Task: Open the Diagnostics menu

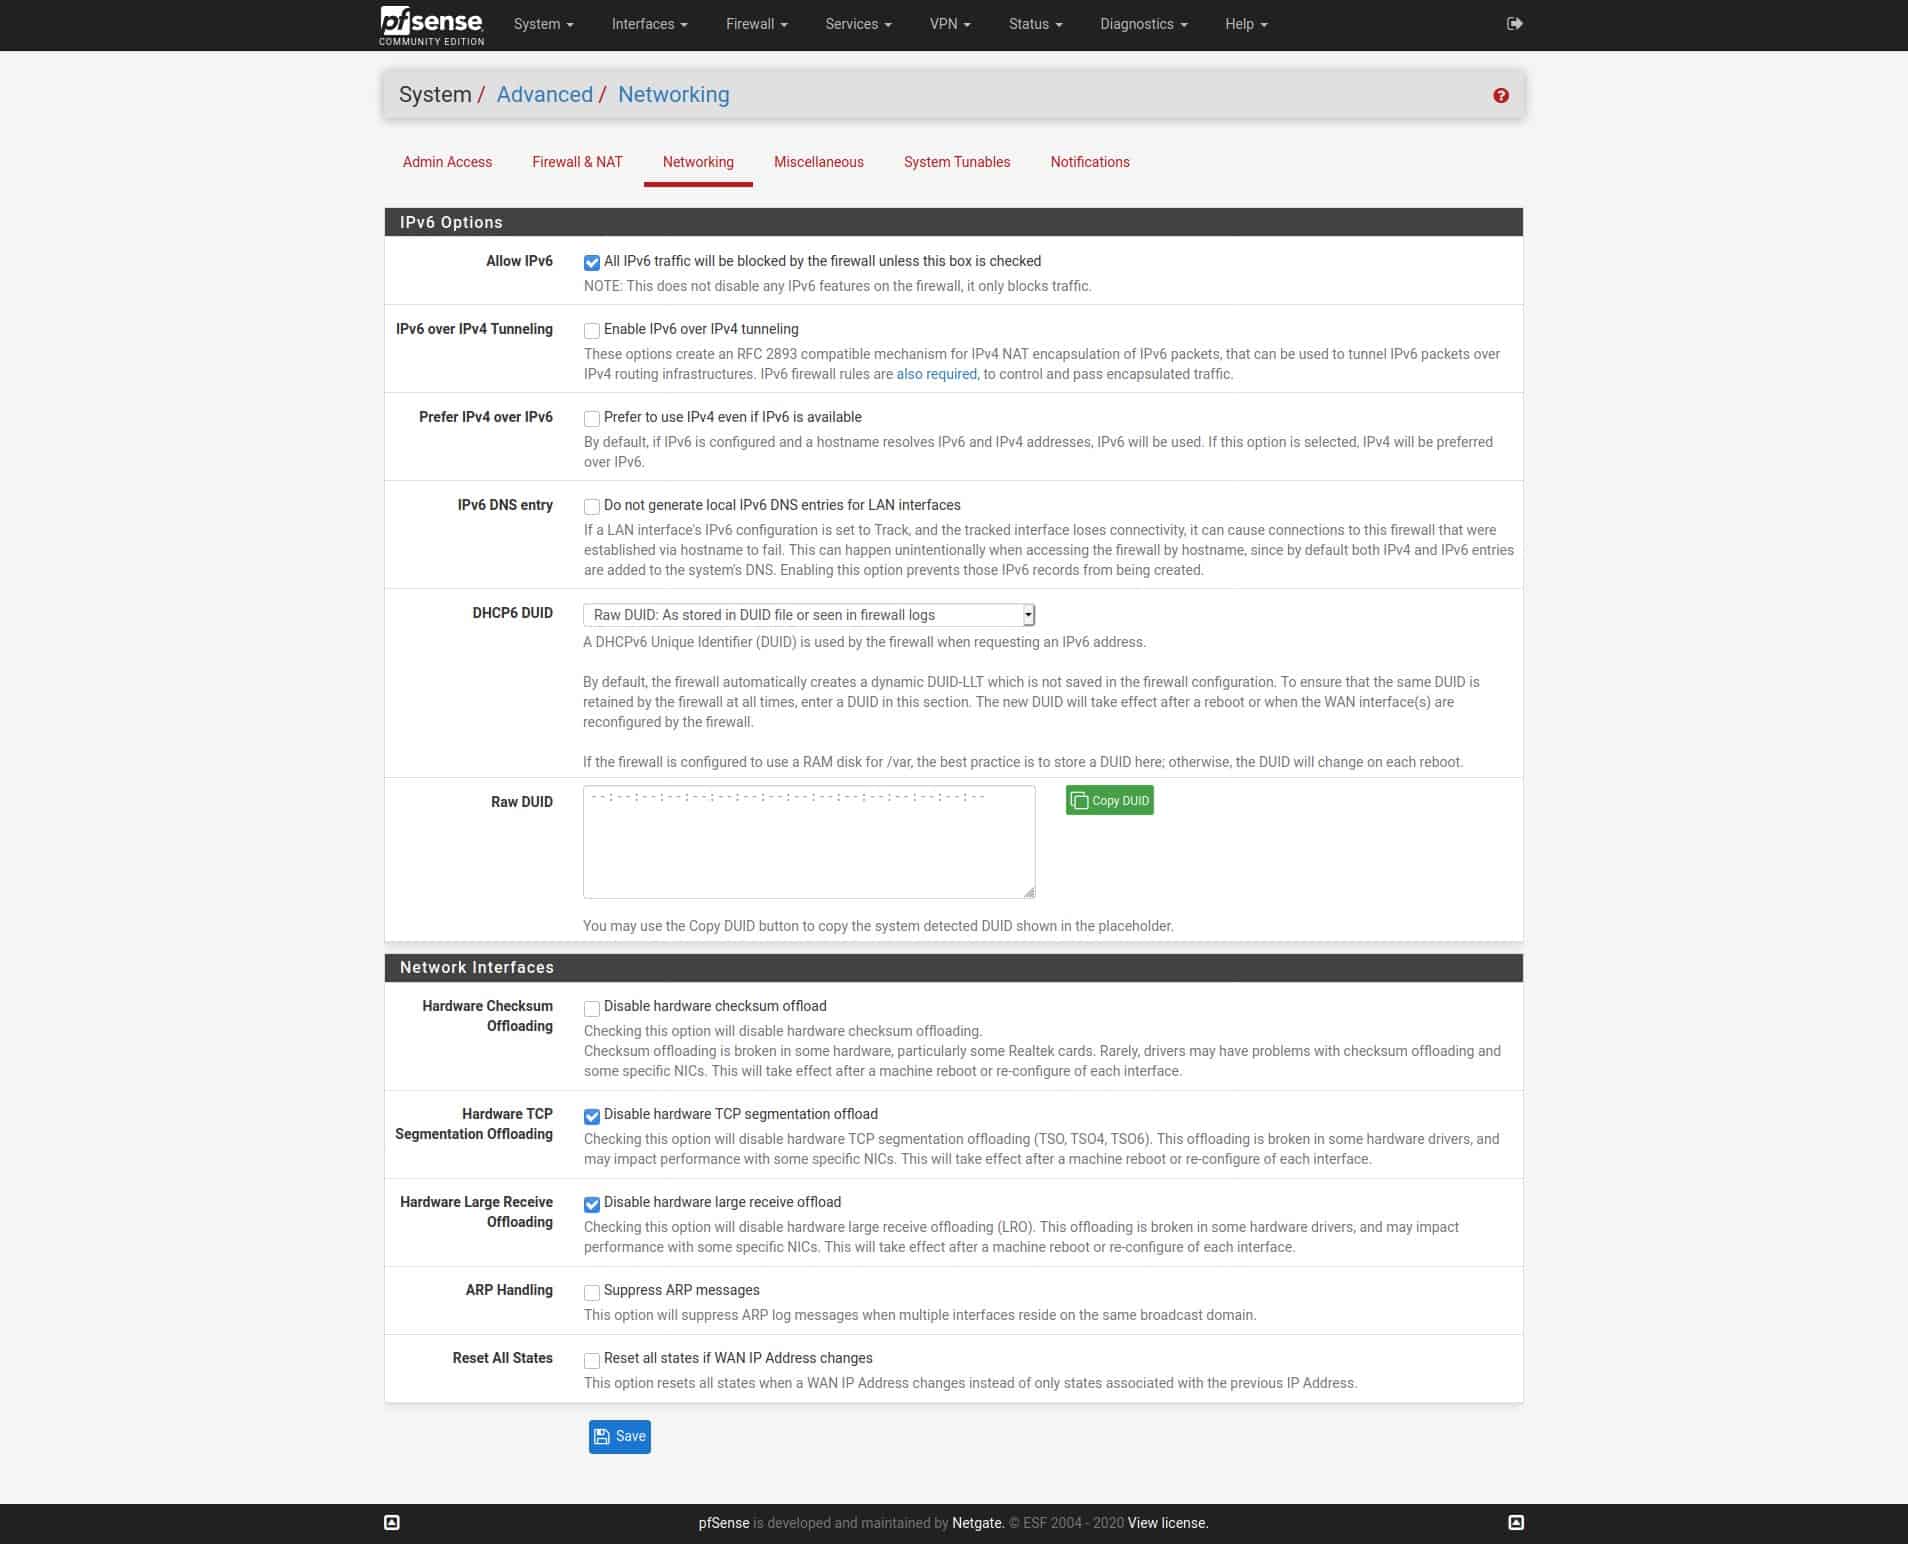Action: tap(1143, 24)
